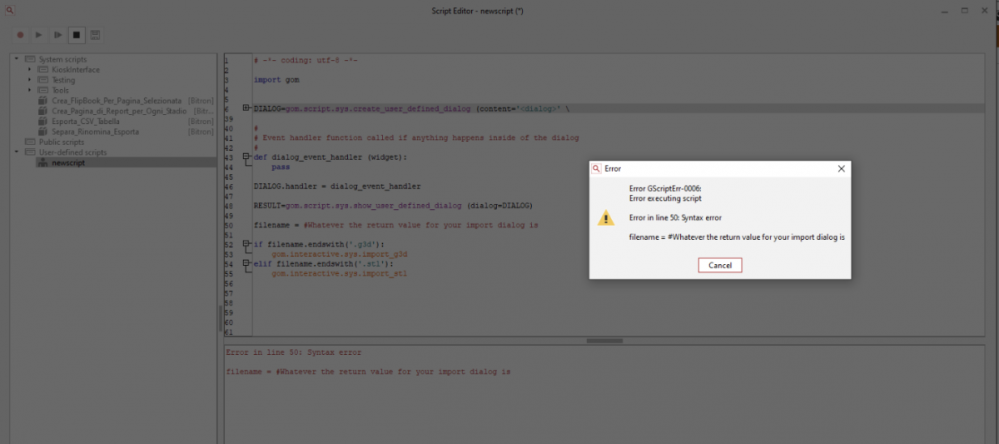Select the Tools folder row
The height and width of the screenshot is (444, 999).
tap(61, 90)
